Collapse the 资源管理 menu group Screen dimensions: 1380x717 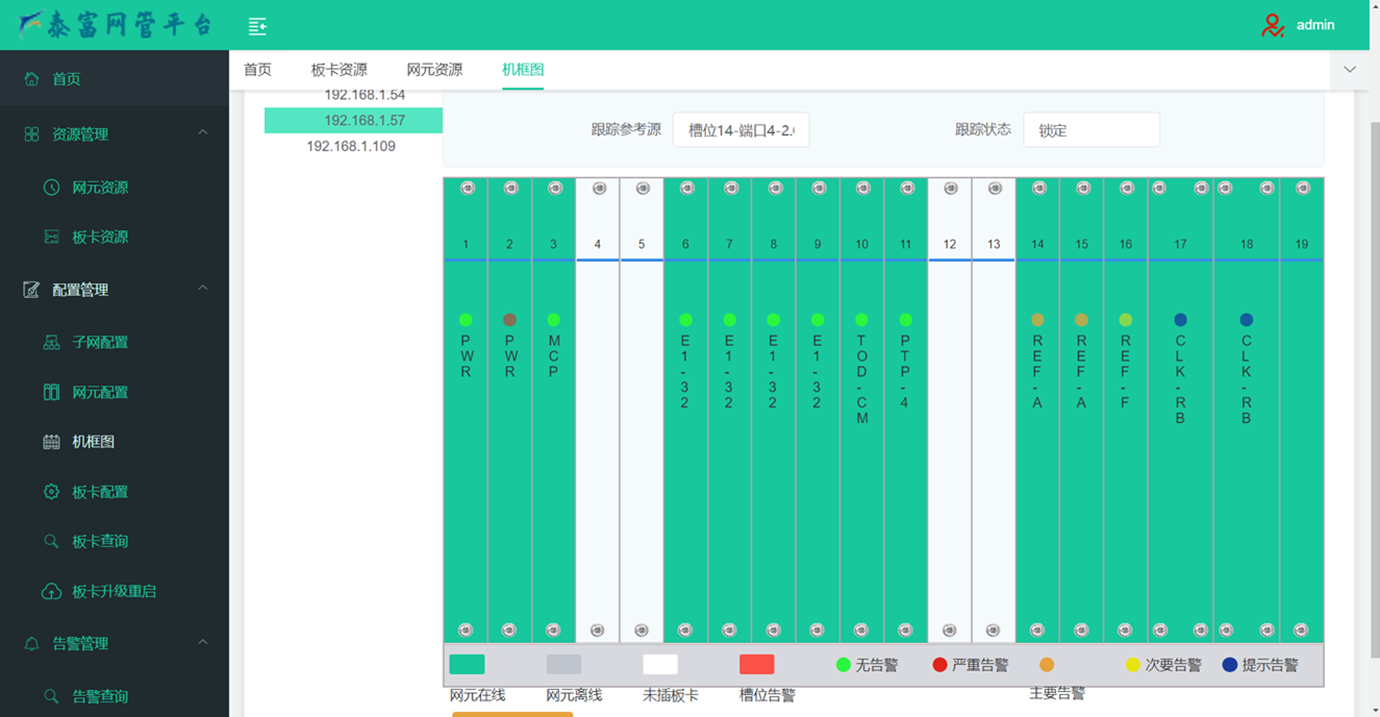[203, 133]
